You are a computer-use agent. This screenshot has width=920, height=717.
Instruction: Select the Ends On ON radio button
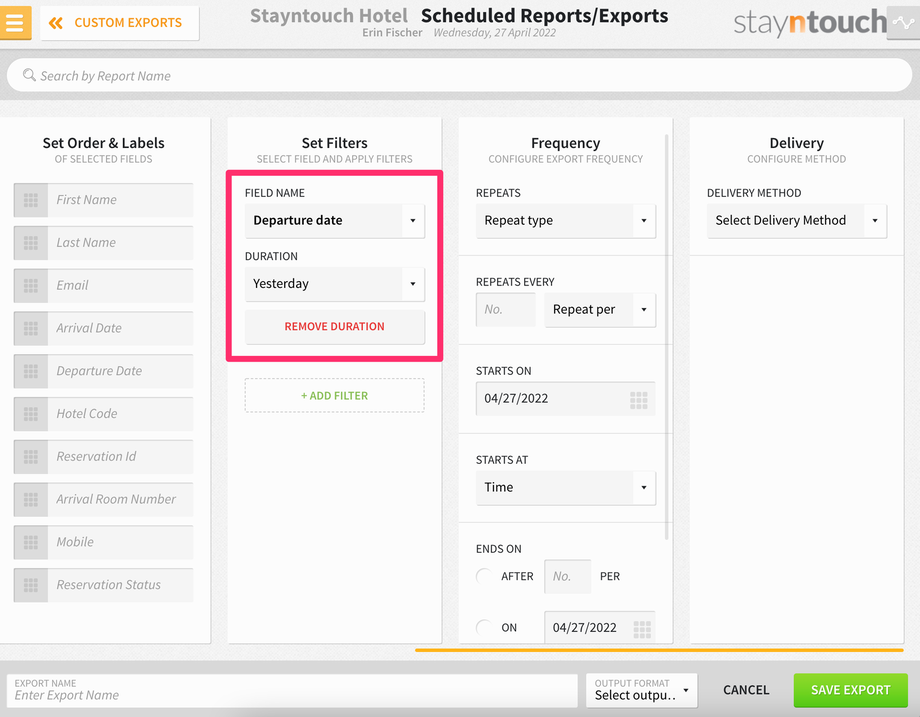pos(484,627)
